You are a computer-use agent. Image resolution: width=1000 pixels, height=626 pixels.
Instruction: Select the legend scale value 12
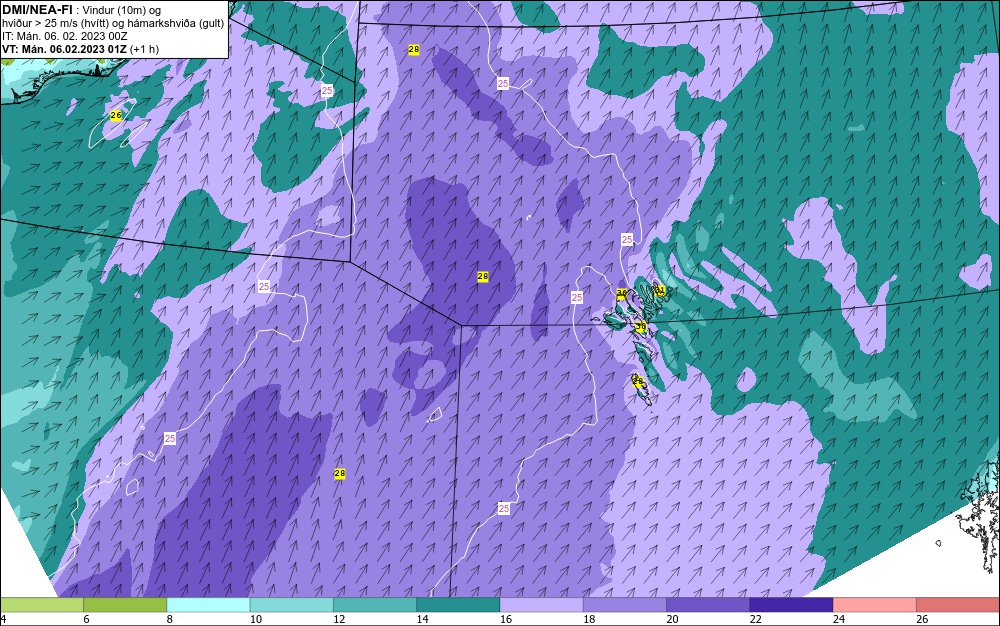pos(339,619)
